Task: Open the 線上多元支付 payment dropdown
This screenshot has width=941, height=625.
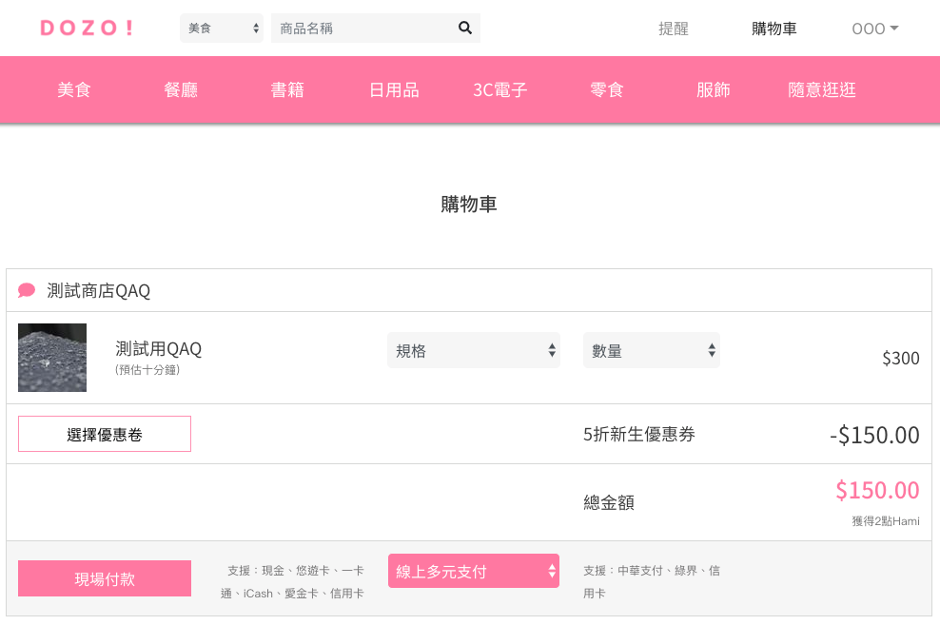Action: coord(474,571)
